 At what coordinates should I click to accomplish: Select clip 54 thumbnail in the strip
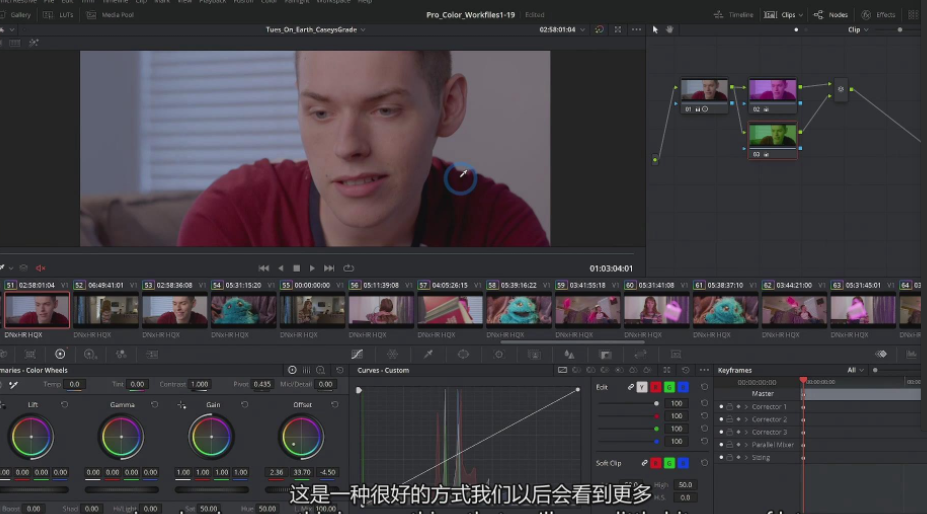click(x=244, y=310)
